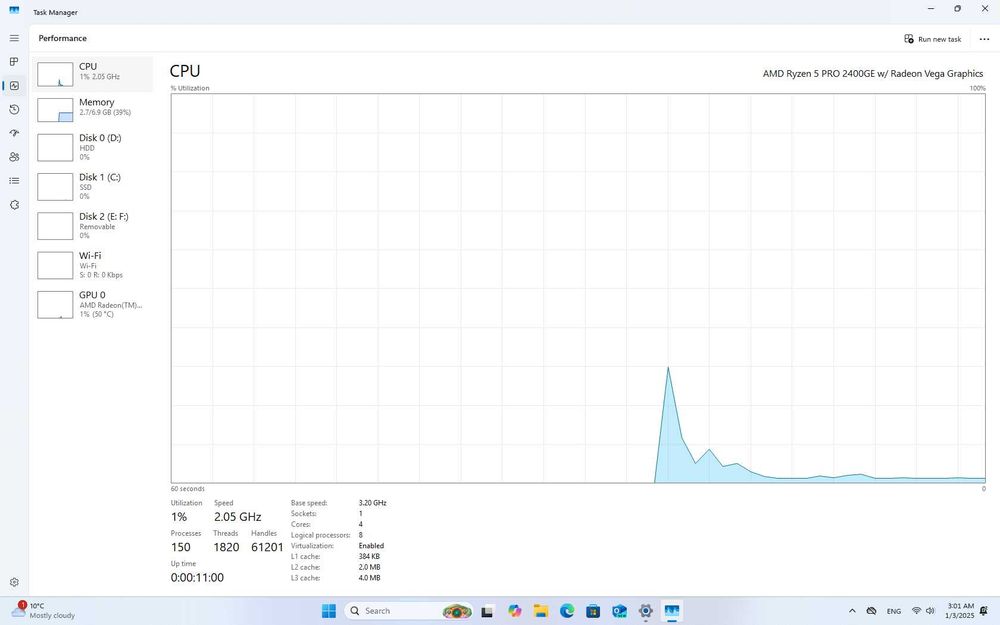
Task: Click the taskbar Search box
Action: (409, 611)
